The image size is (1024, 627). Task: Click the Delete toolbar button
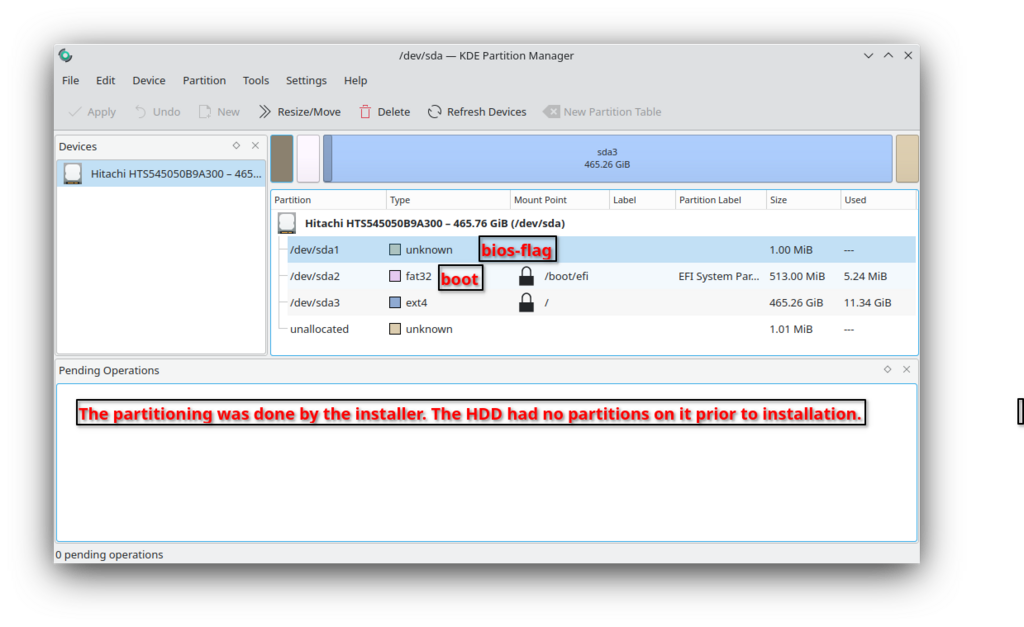point(385,112)
